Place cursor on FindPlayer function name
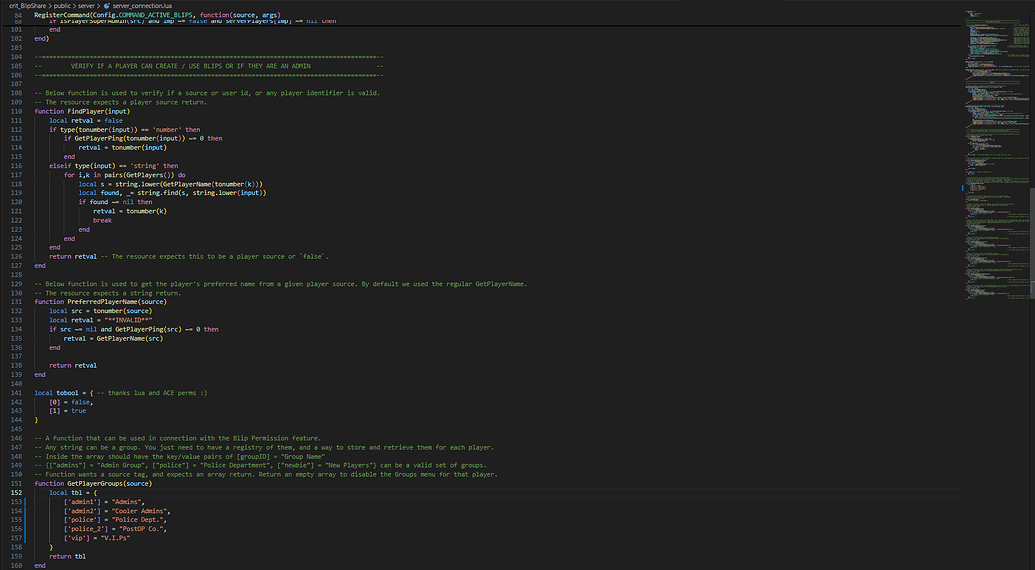1035x570 pixels. point(86,111)
